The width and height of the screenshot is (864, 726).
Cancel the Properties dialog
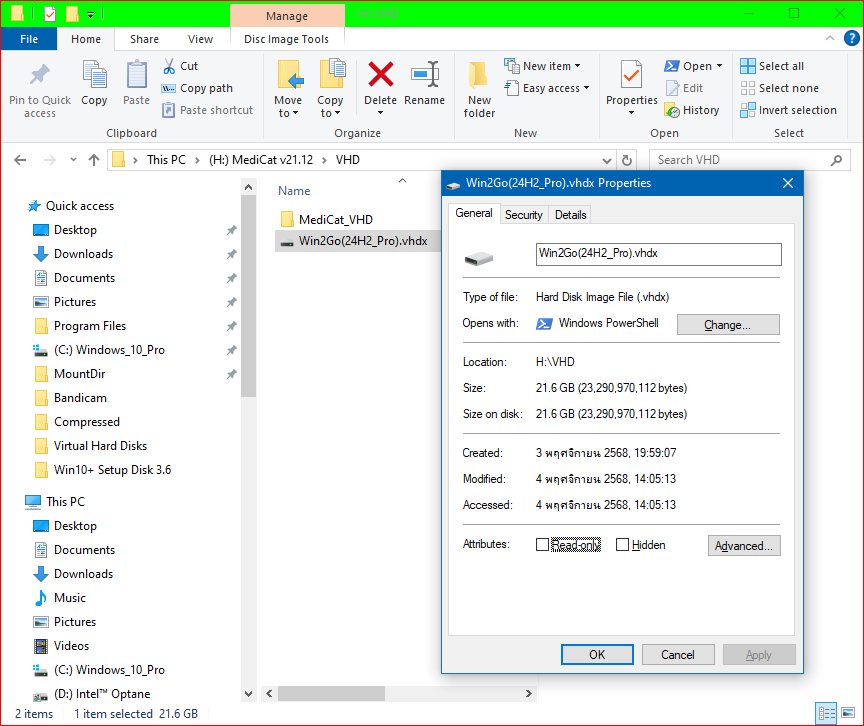coord(678,654)
